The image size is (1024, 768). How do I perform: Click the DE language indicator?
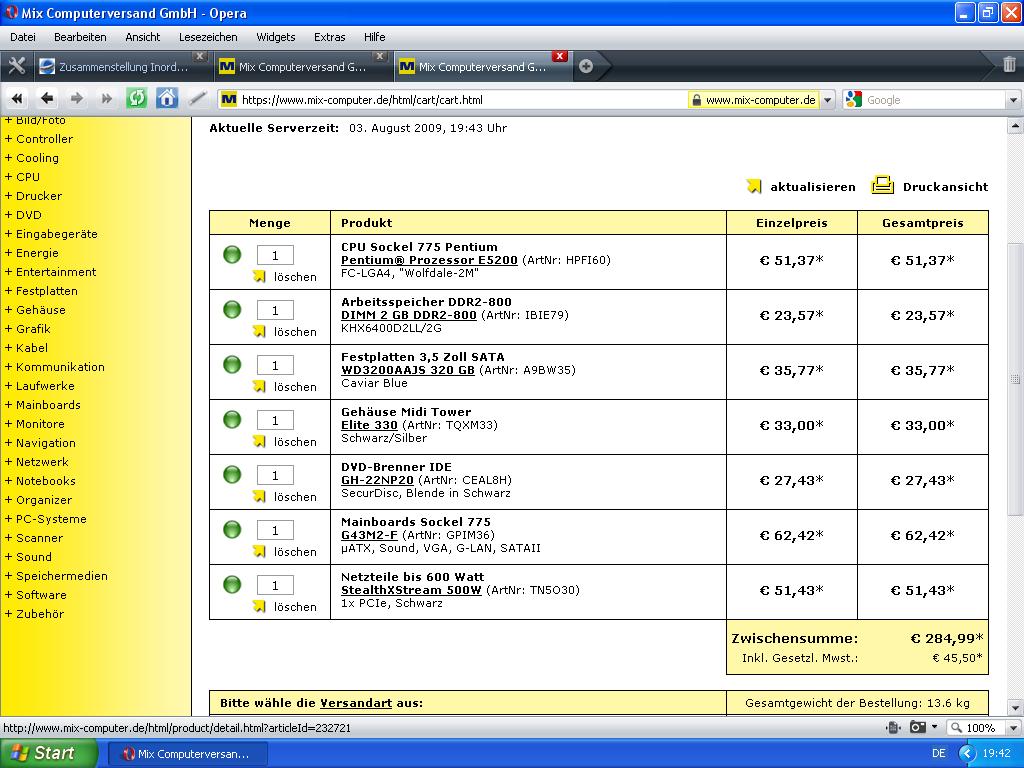click(x=938, y=754)
